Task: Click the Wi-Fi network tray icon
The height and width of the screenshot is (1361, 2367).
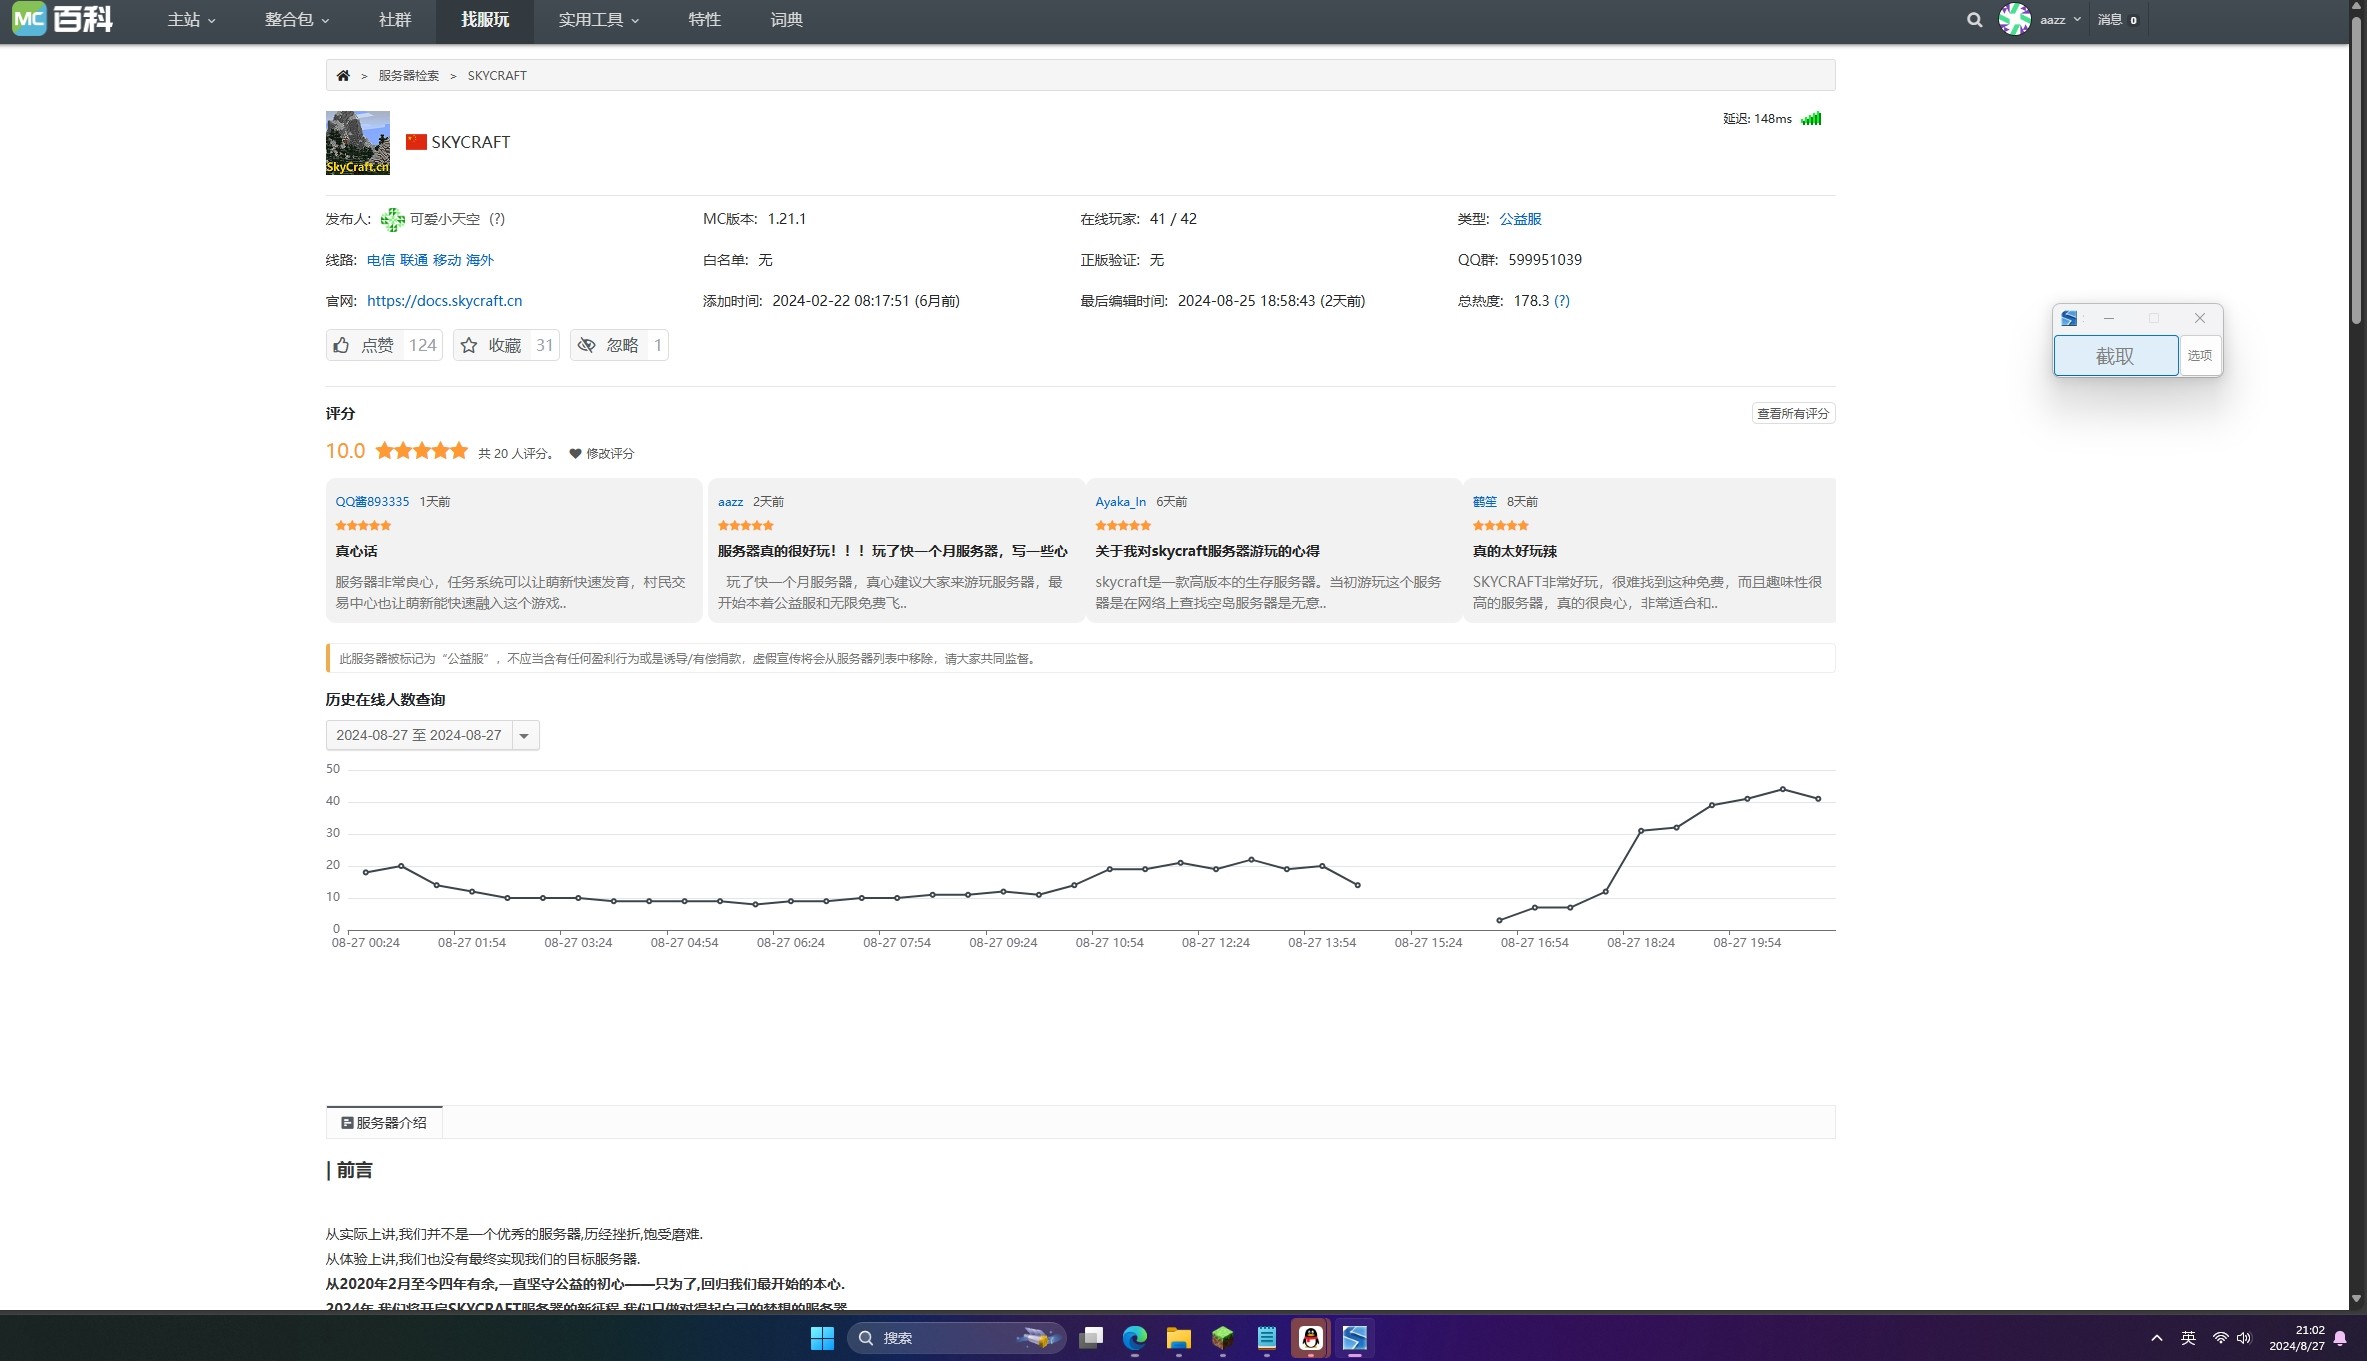Action: [x=2220, y=1338]
